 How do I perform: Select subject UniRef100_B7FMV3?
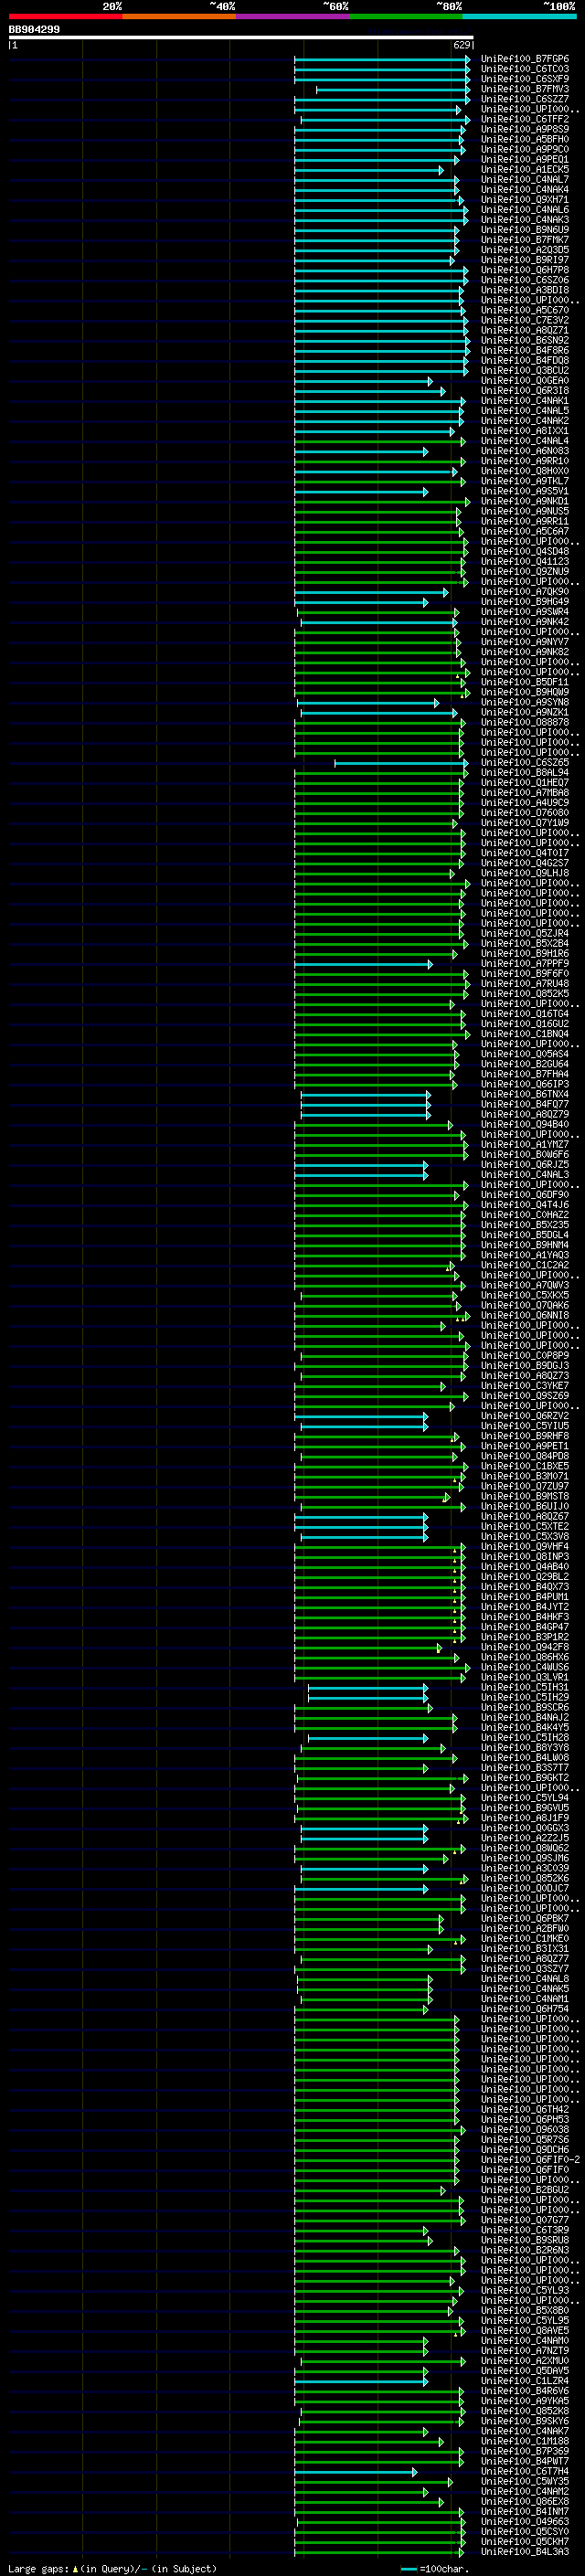click(525, 89)
